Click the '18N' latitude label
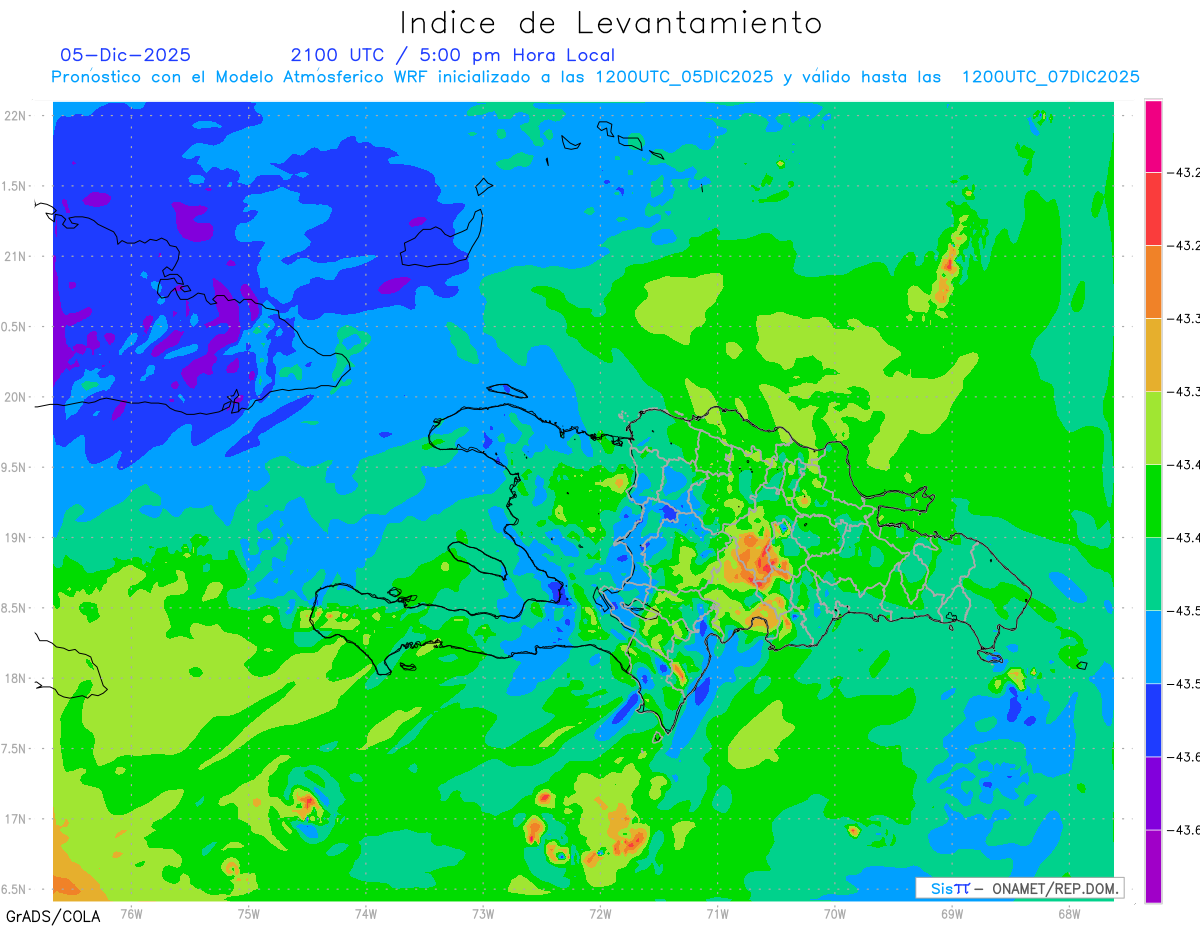This screenshot has height=927, width=1200. tap(17, 679)
